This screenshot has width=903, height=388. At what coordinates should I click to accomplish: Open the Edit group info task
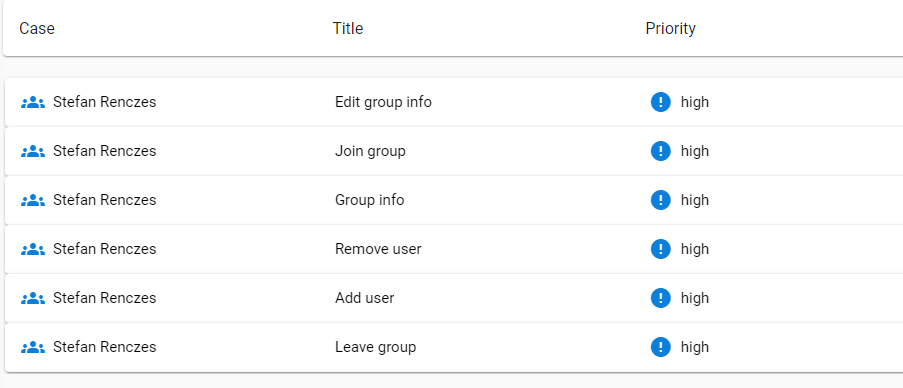(454, 102)
